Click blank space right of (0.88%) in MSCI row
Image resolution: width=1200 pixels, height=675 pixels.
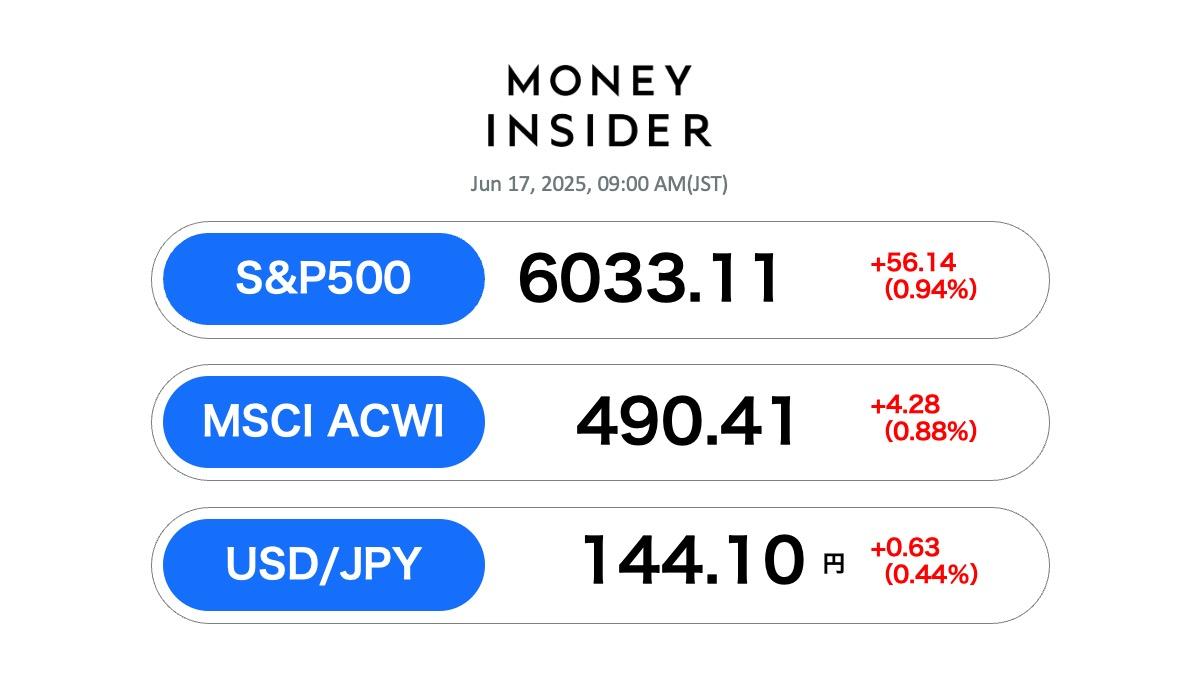click(1012, 423)
